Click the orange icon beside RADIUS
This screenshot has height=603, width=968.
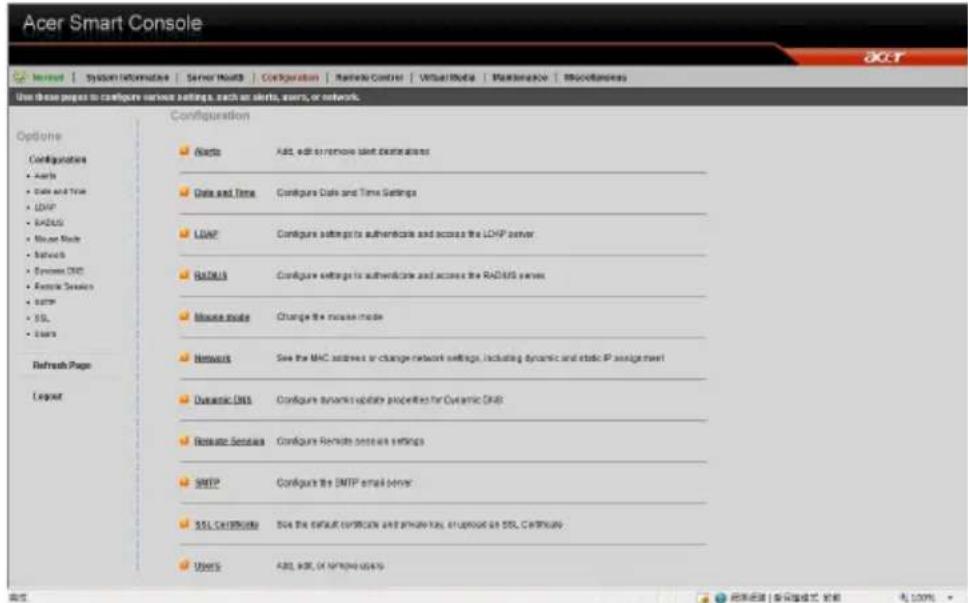[x=184, y=275]
